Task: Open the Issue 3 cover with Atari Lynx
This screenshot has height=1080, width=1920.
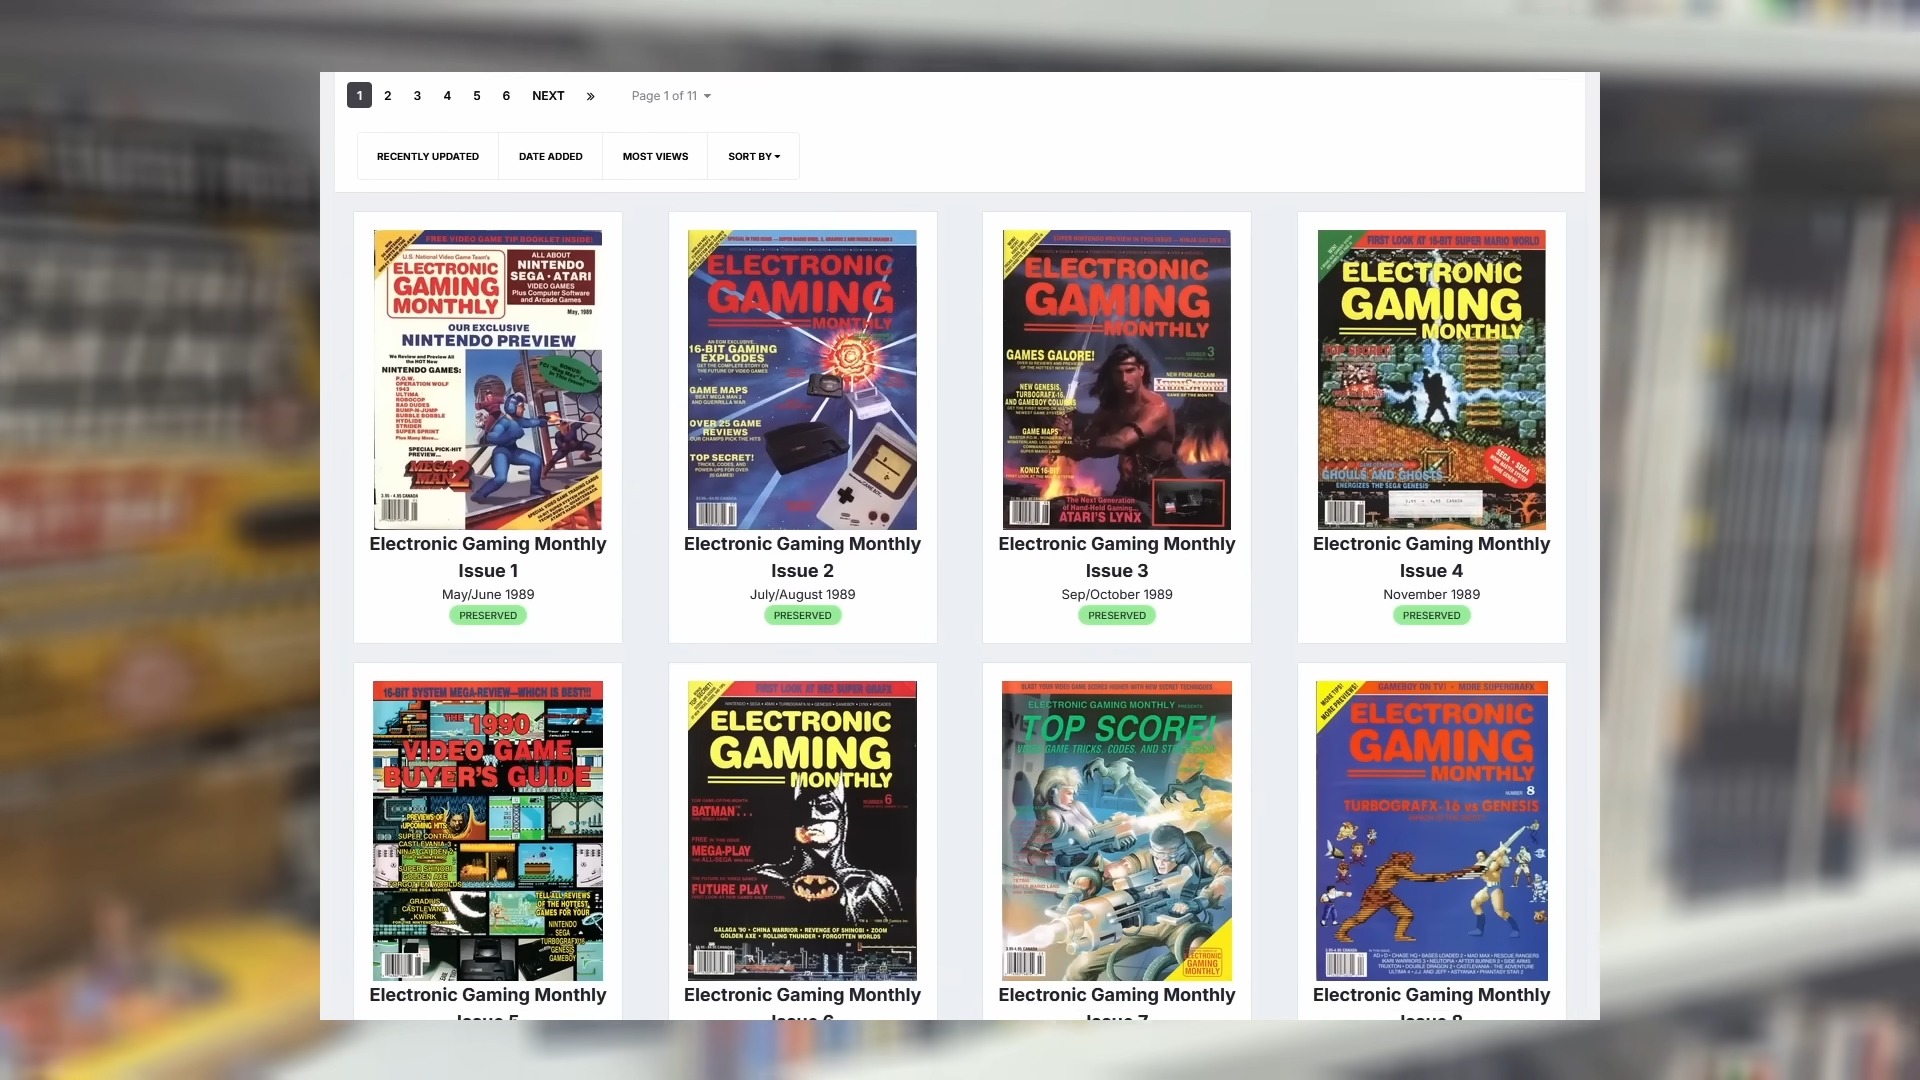Action: (x=1116, y=380)
